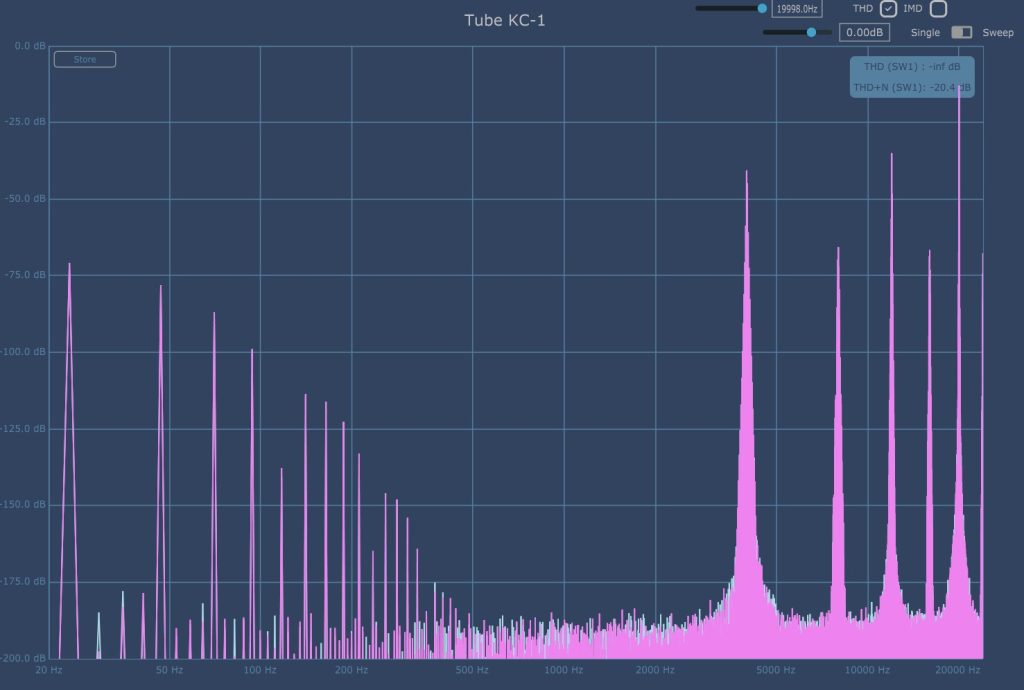This screenshot has height=690, width=1024.
Task: Click the frequency slider handle
Action: point(762,8)
